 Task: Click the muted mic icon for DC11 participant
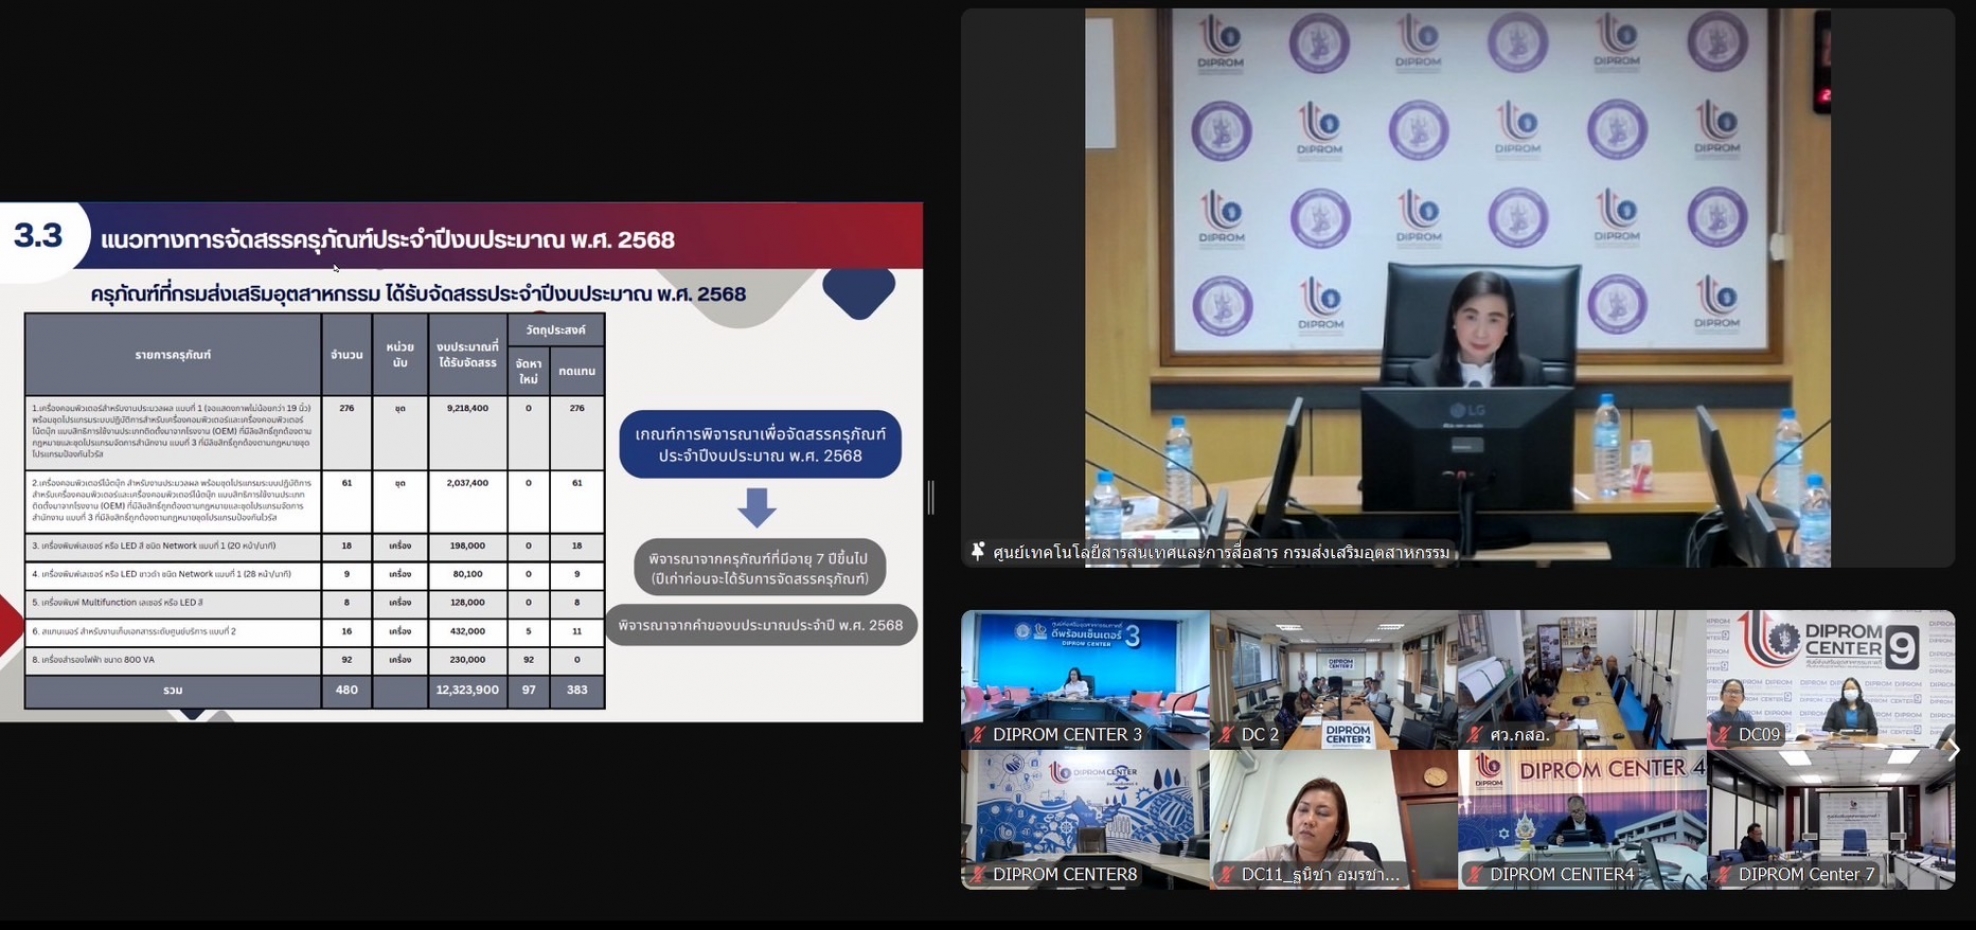1227,875
